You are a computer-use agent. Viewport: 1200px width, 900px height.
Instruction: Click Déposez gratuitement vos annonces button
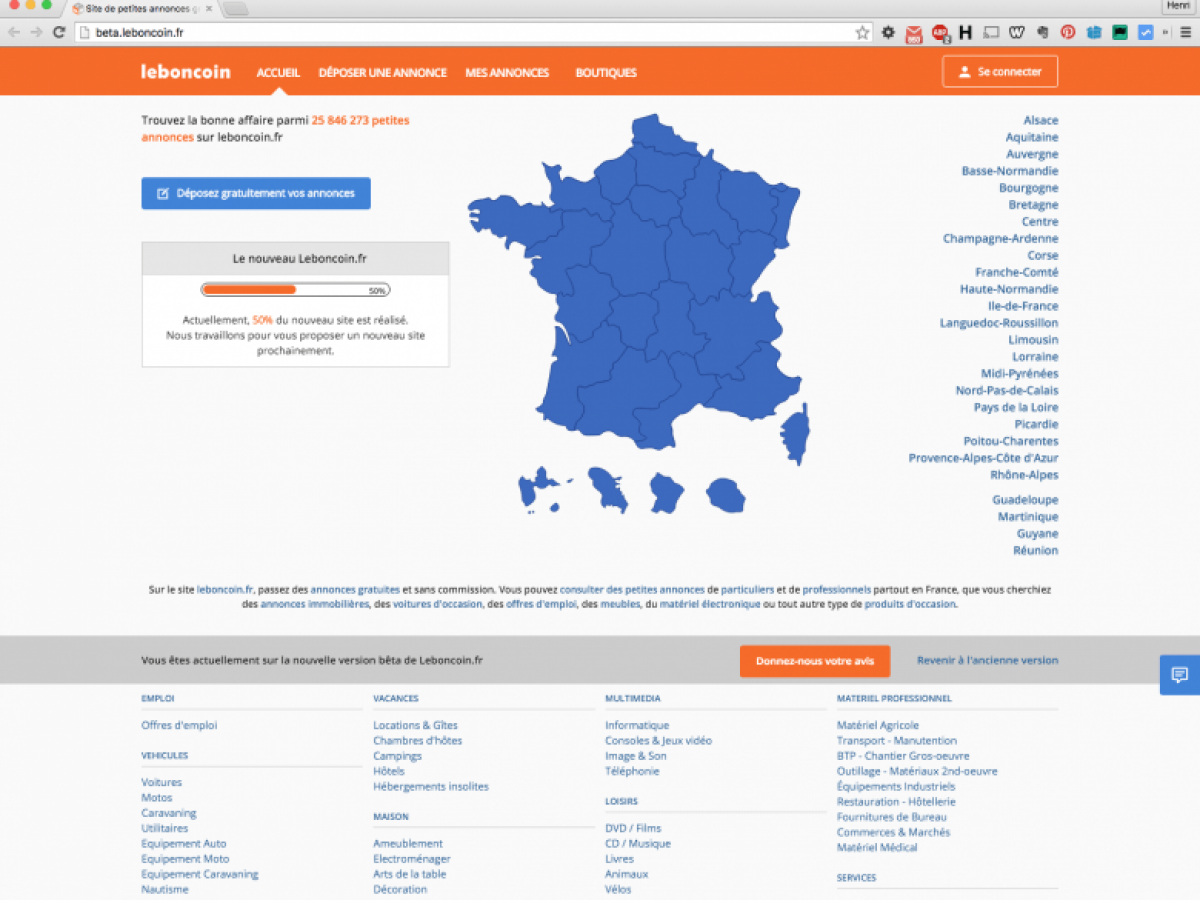256,193
